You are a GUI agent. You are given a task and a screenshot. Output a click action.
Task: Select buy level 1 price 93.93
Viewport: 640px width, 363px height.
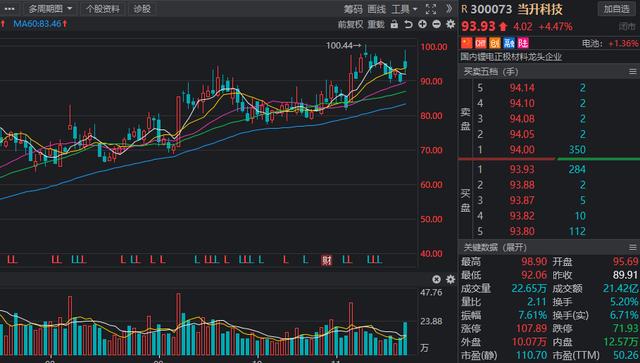click(x=522, y=169)
